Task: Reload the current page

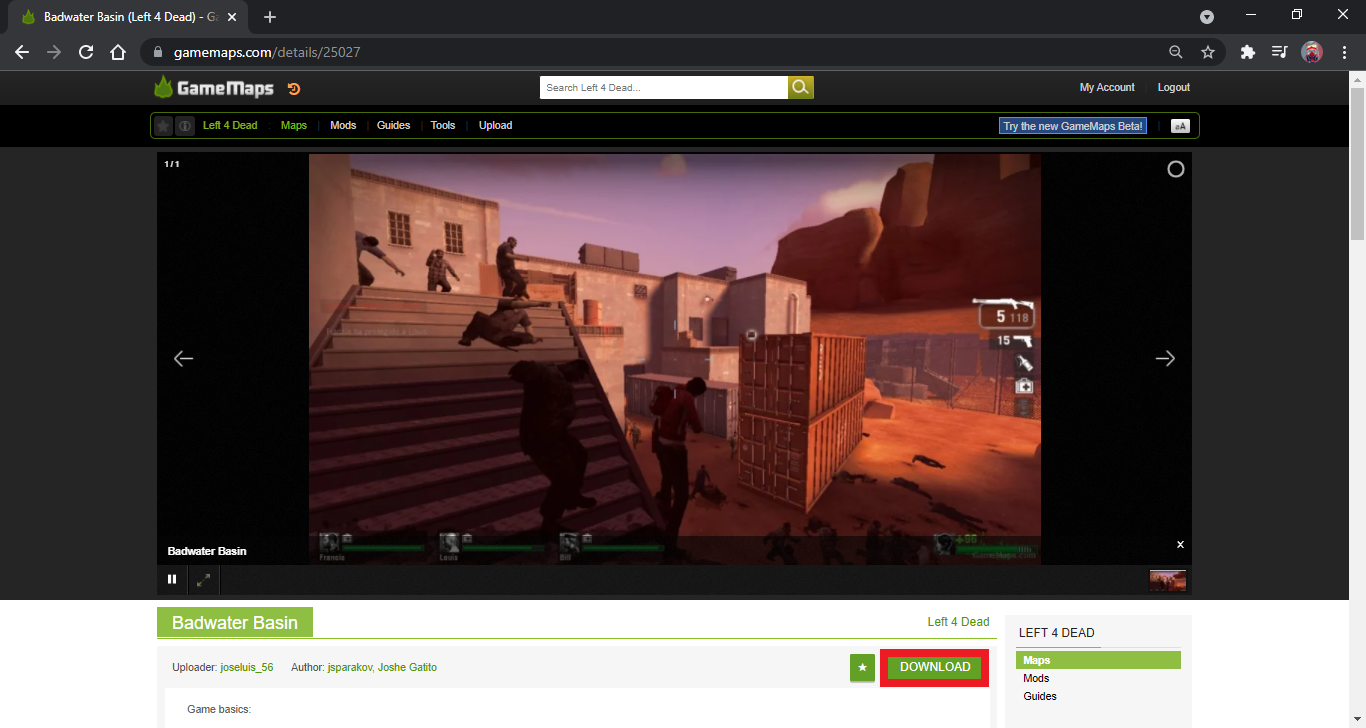Action: coord(86,52)
